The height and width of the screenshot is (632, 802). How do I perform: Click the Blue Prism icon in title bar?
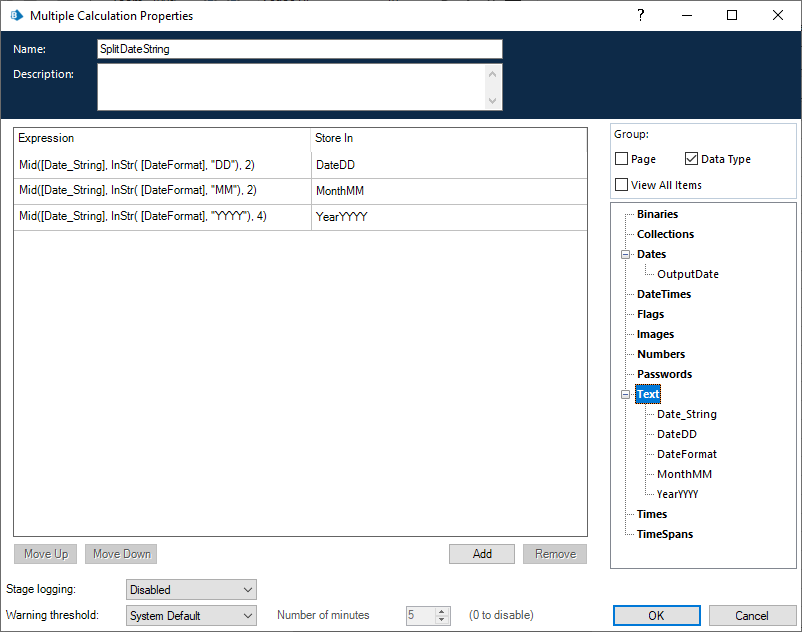tap(15, 16)
